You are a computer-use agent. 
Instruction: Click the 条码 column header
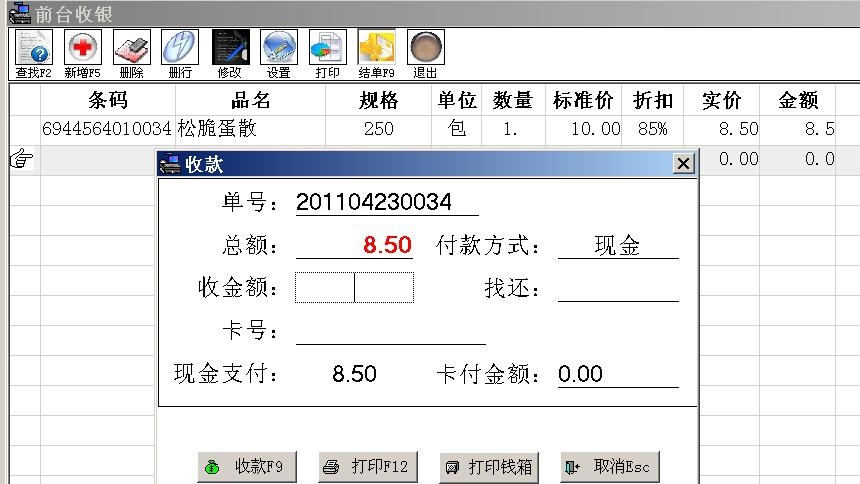pyautogui.click(x=108, y=100)
